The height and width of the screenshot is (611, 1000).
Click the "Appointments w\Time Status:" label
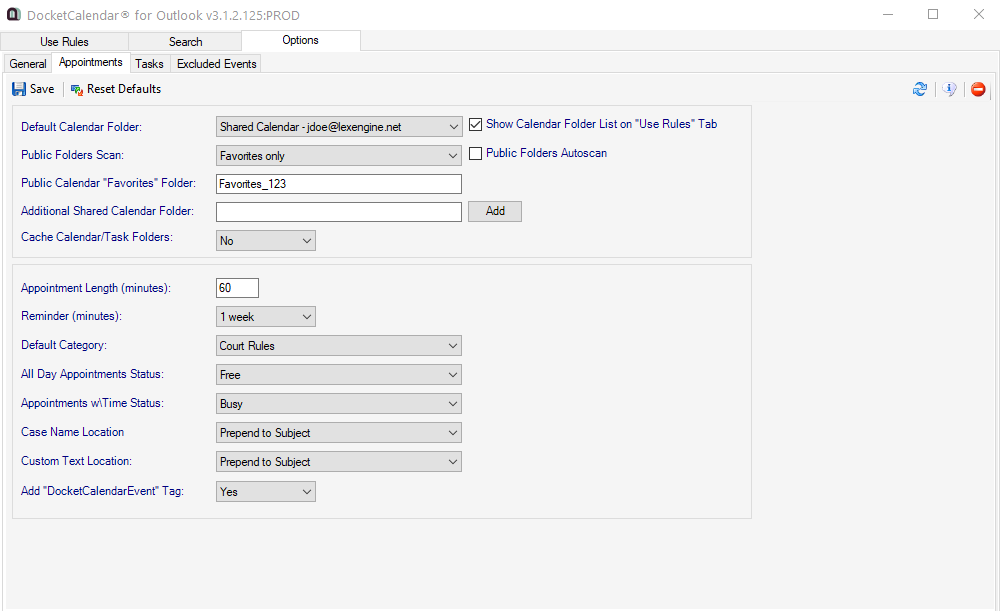click(92, 403)
